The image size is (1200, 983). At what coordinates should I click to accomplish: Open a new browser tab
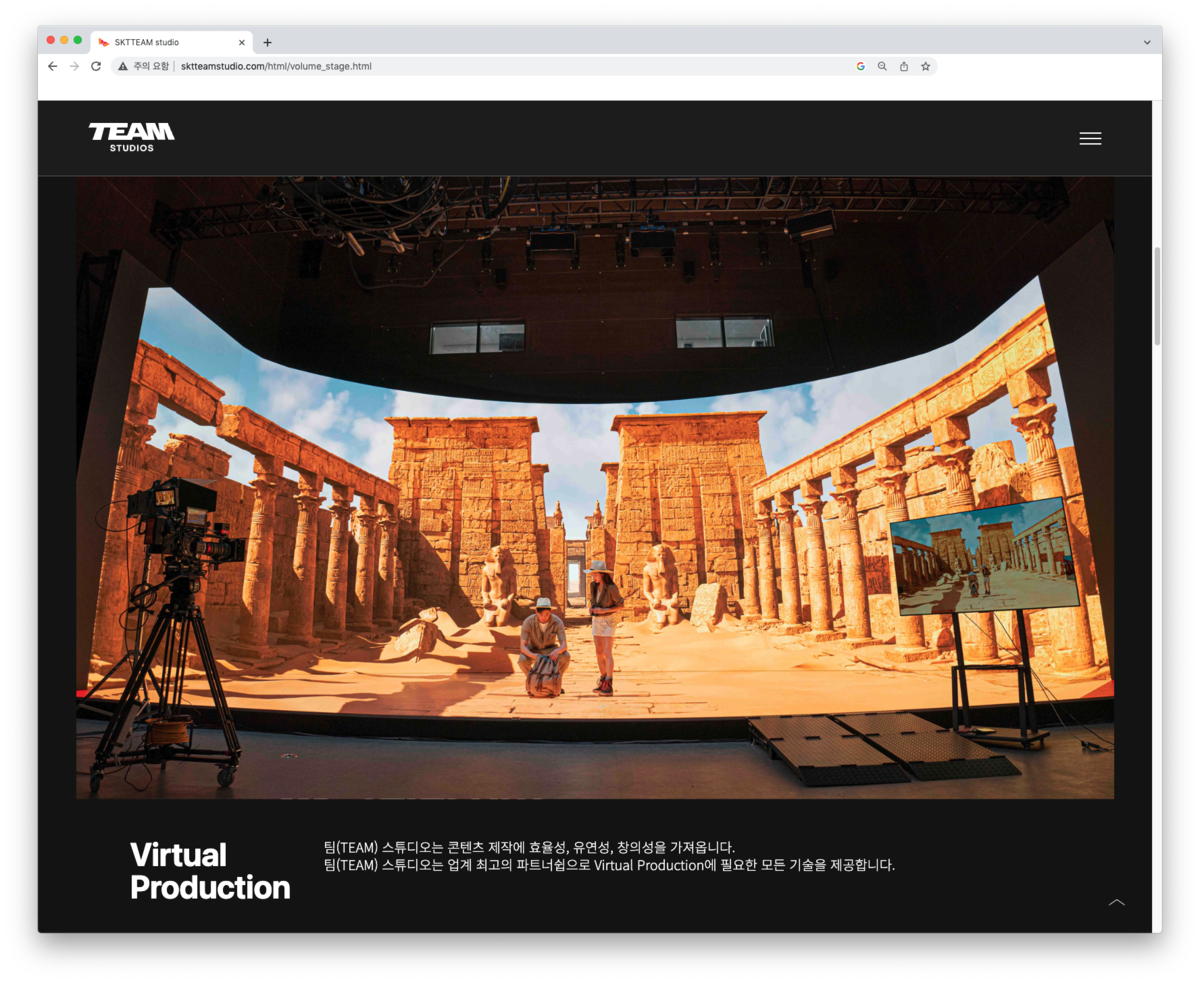(267, 42)
